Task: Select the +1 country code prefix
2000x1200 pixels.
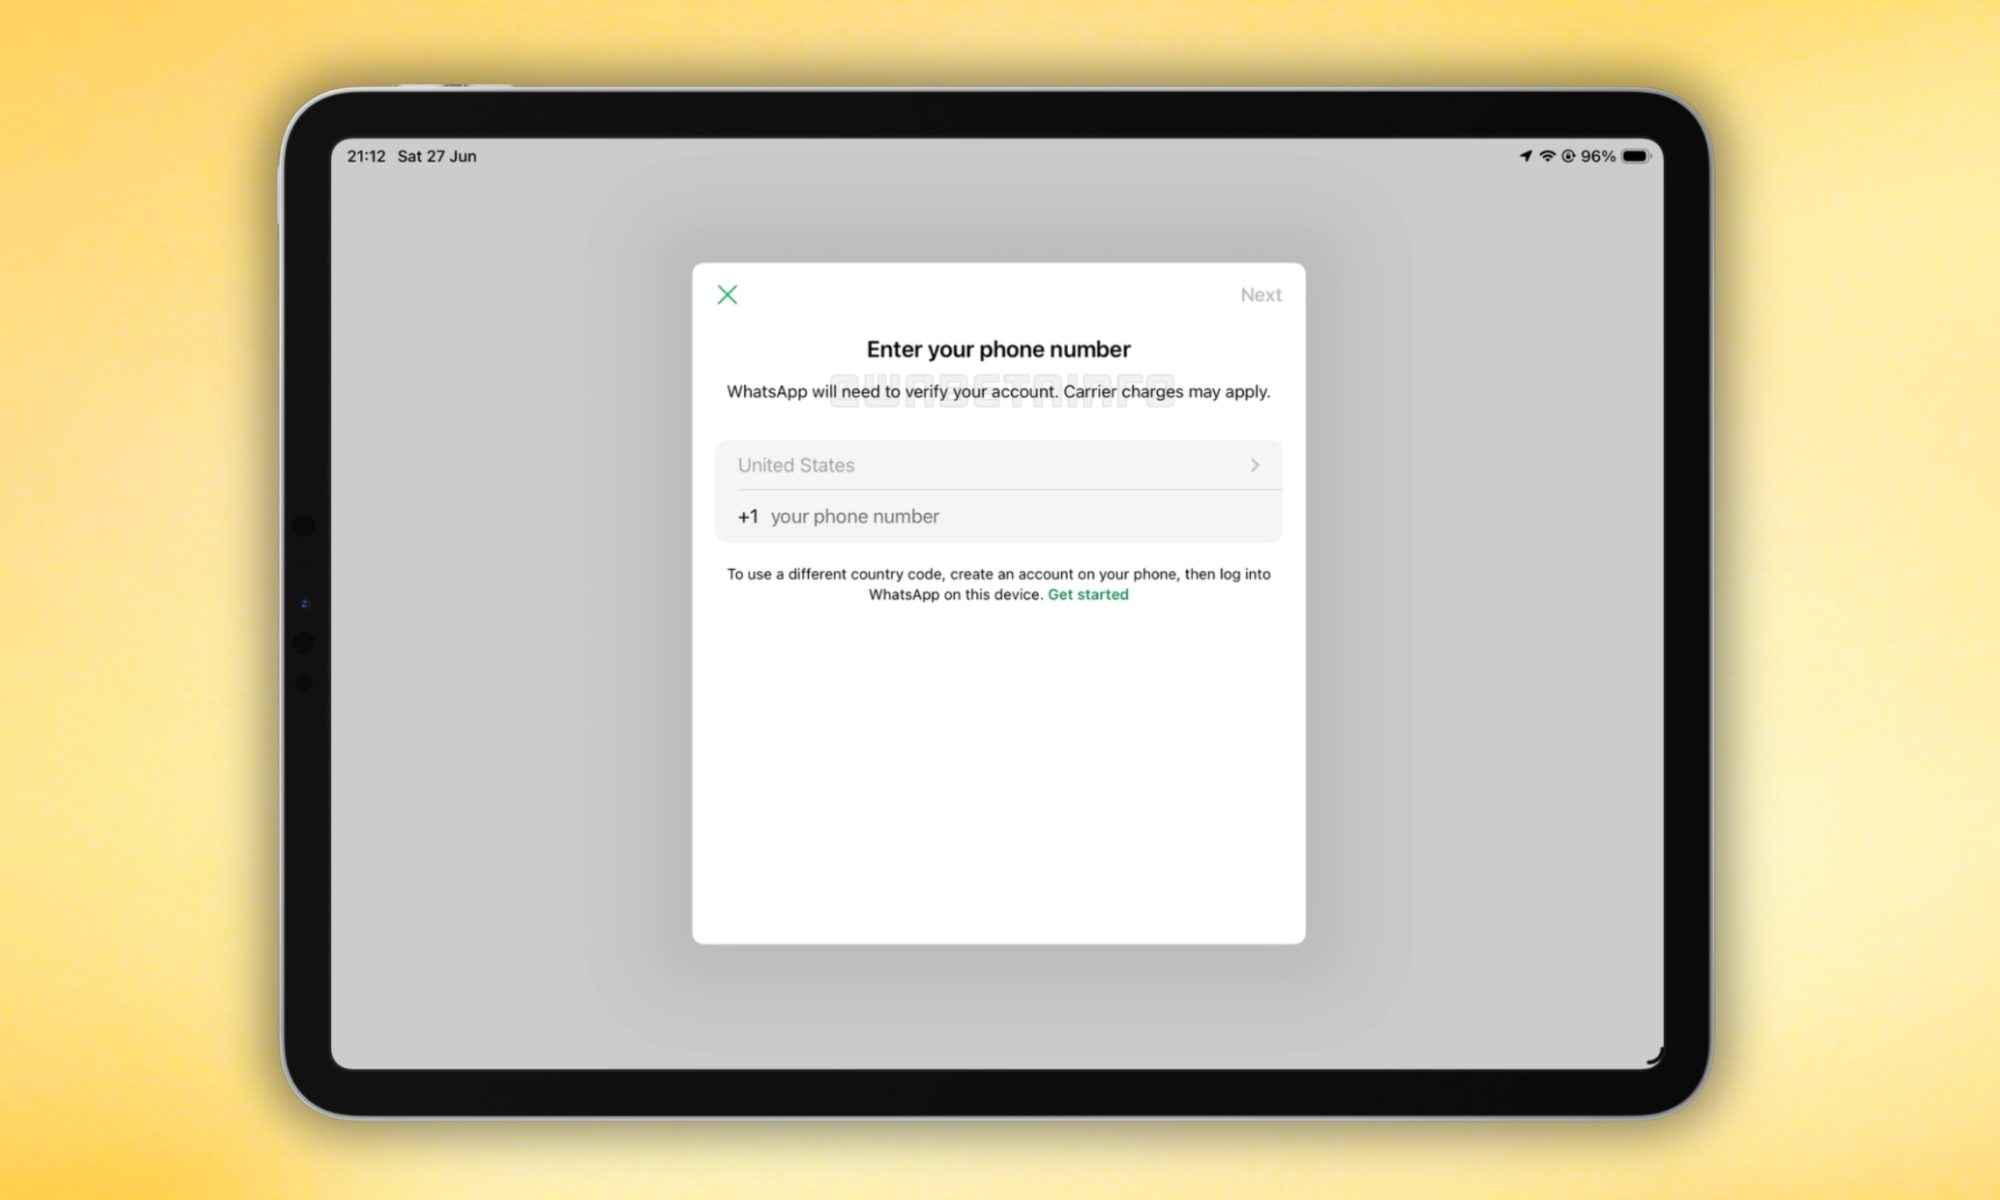Action: pyautogui.click(x=748, y=517)
